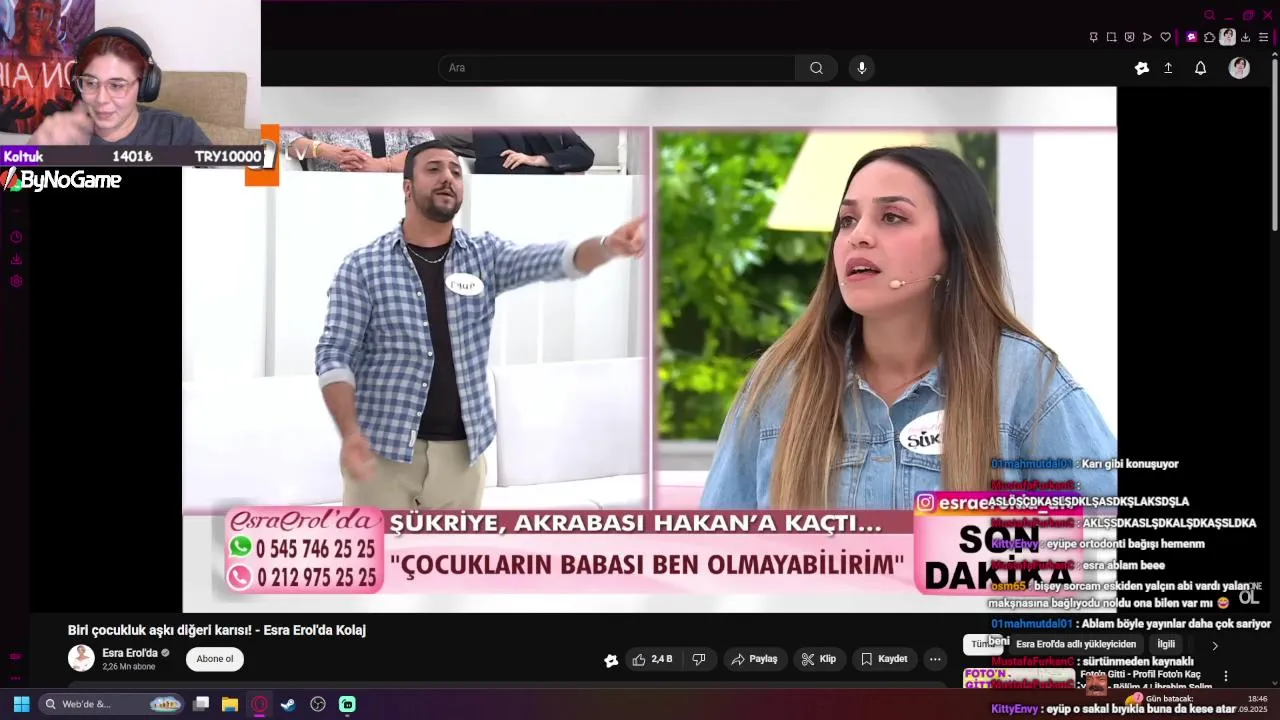Click the Windows taskbar search box

111,704
